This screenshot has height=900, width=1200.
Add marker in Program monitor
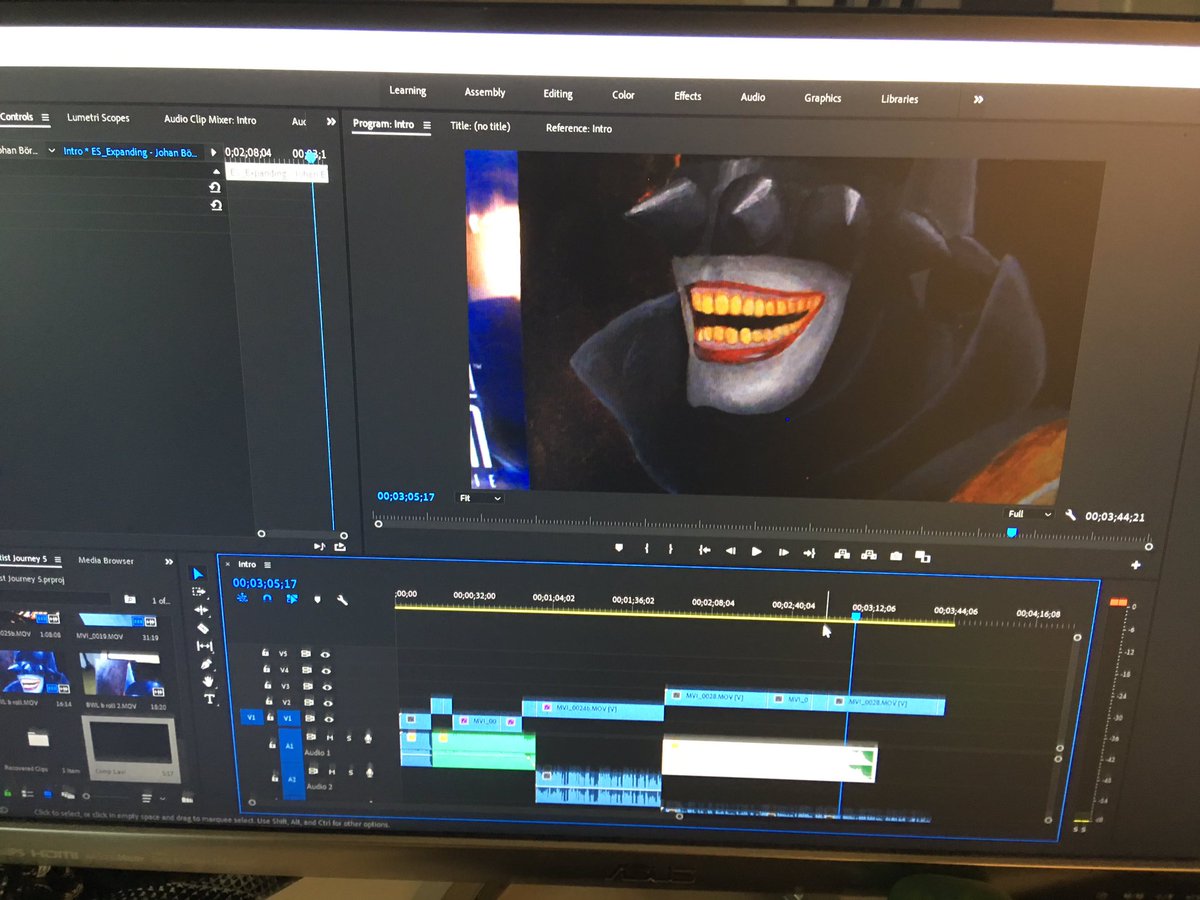[619, 548]
